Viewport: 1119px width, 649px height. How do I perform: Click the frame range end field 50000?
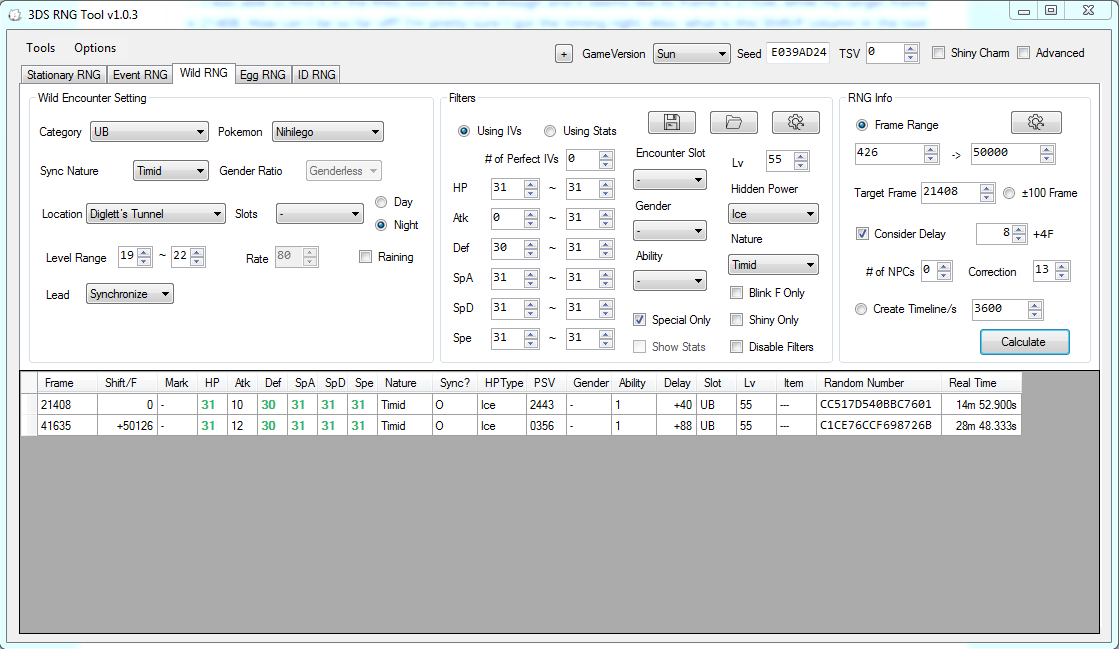pos(1005,153)
